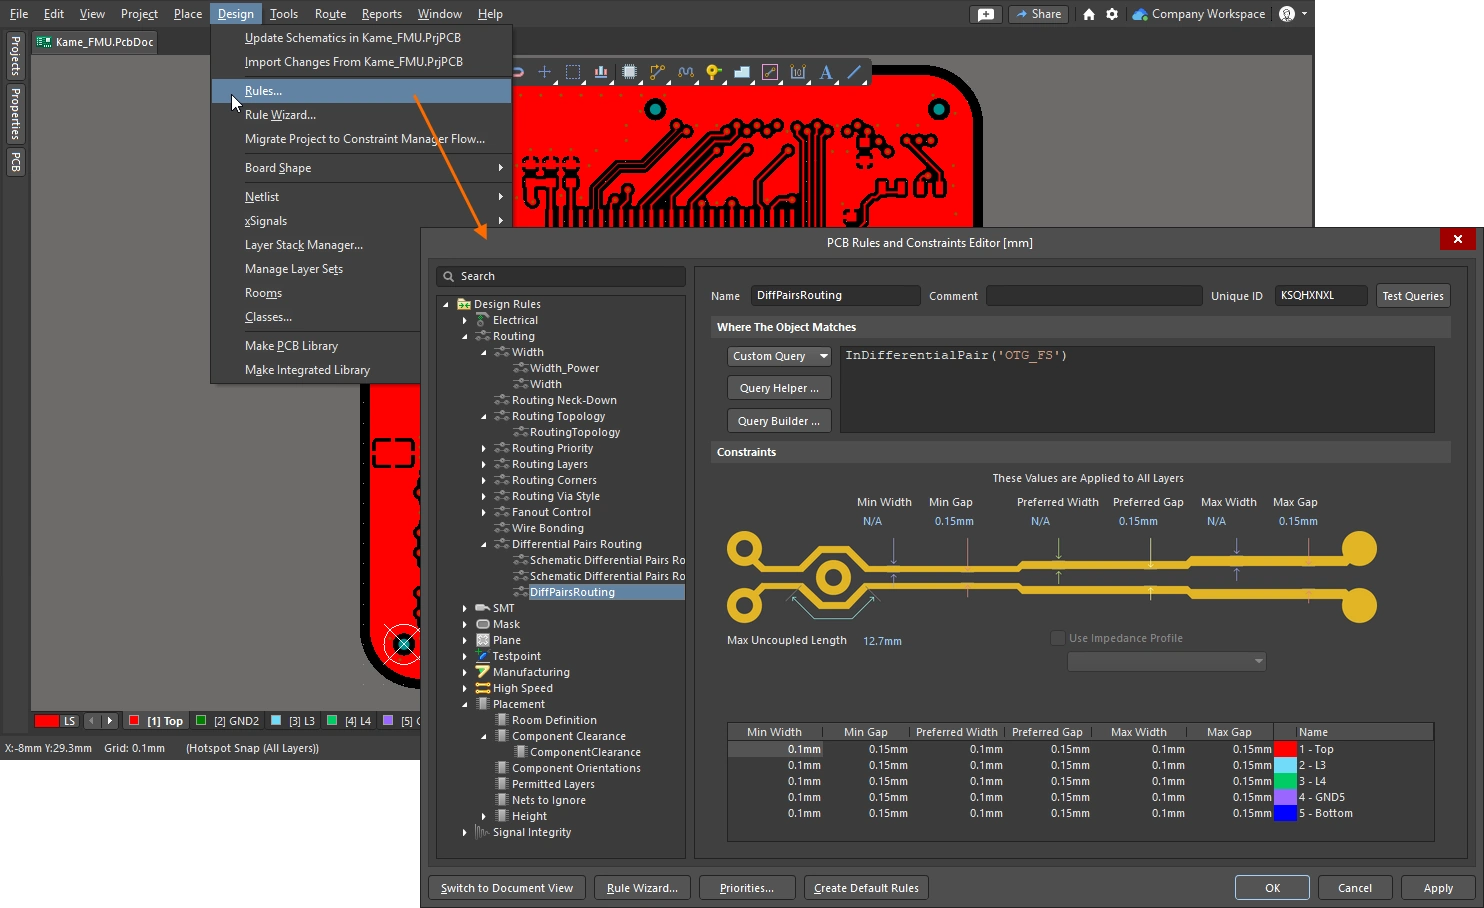The height and width of the screenshot is (908, 1484).
Task: Open the Tools menu
Action: (283, 14)
